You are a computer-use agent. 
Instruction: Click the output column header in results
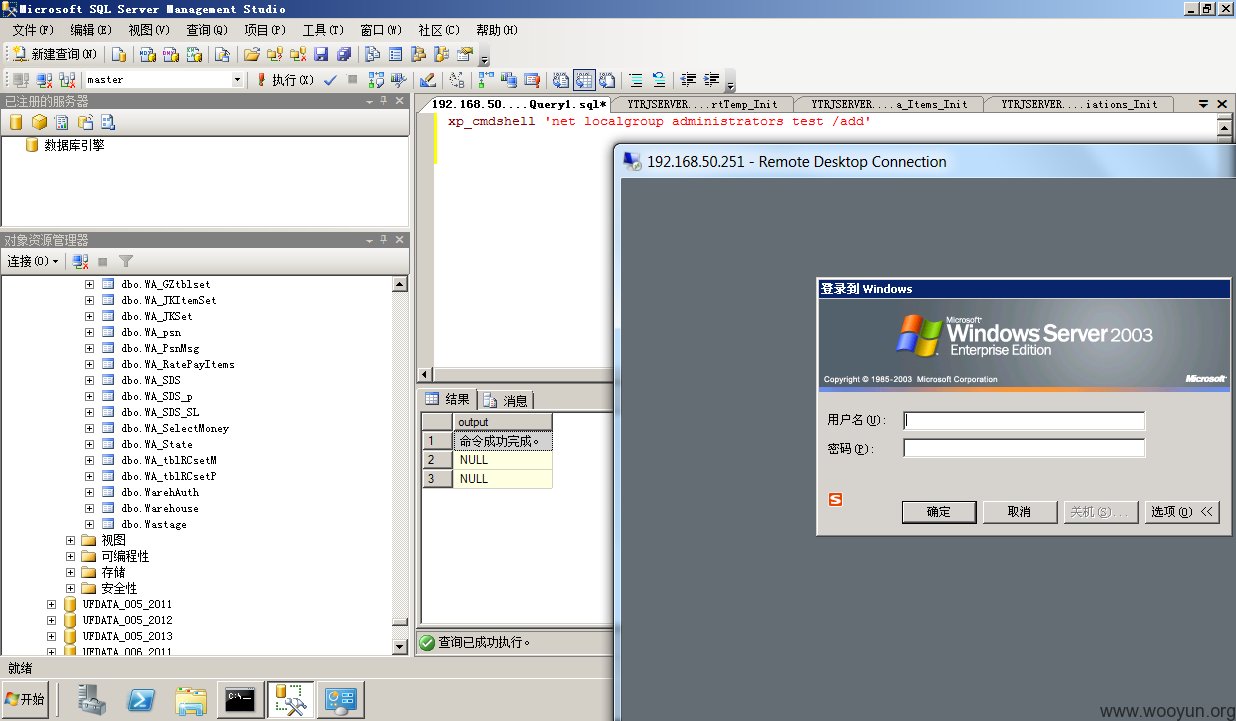click(503, 422)
